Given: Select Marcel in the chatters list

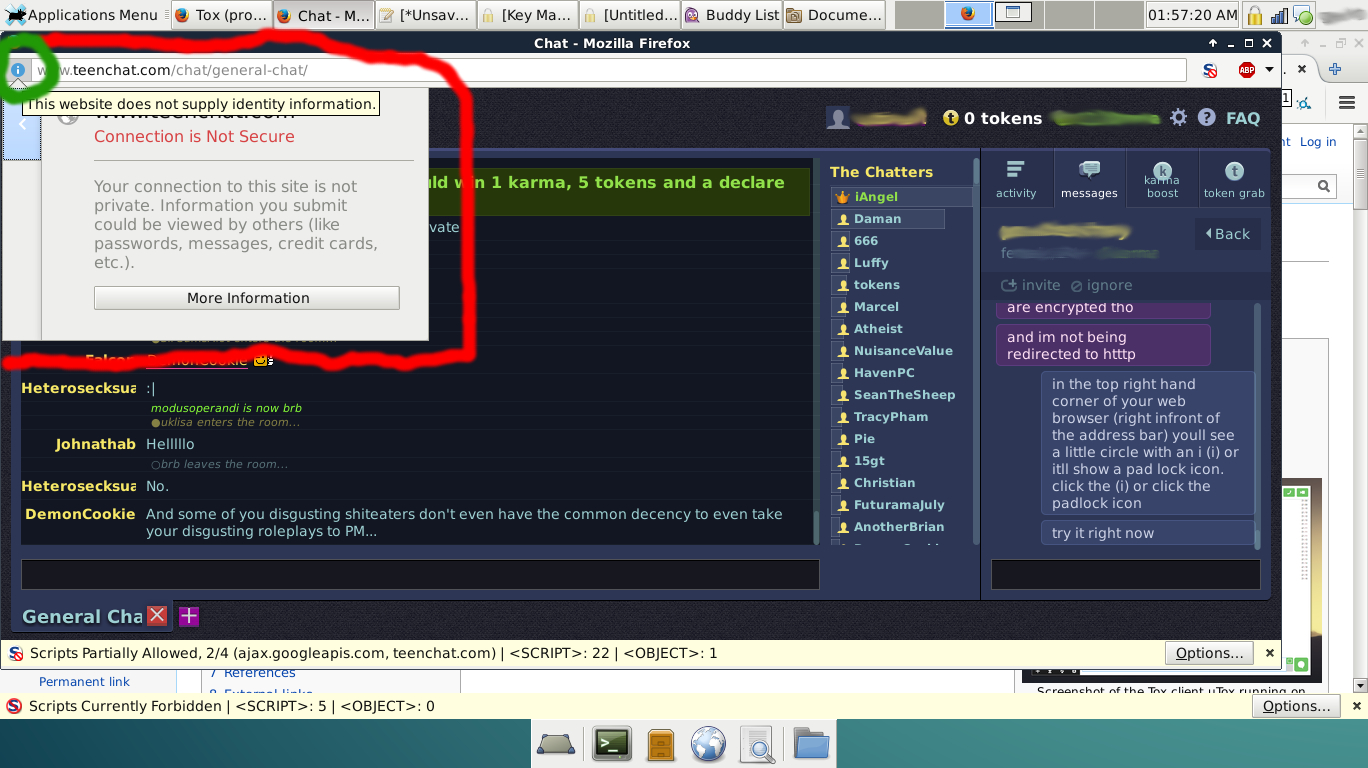Looking at the screenshot, I should pyautogui.click(x=876, y=307).
